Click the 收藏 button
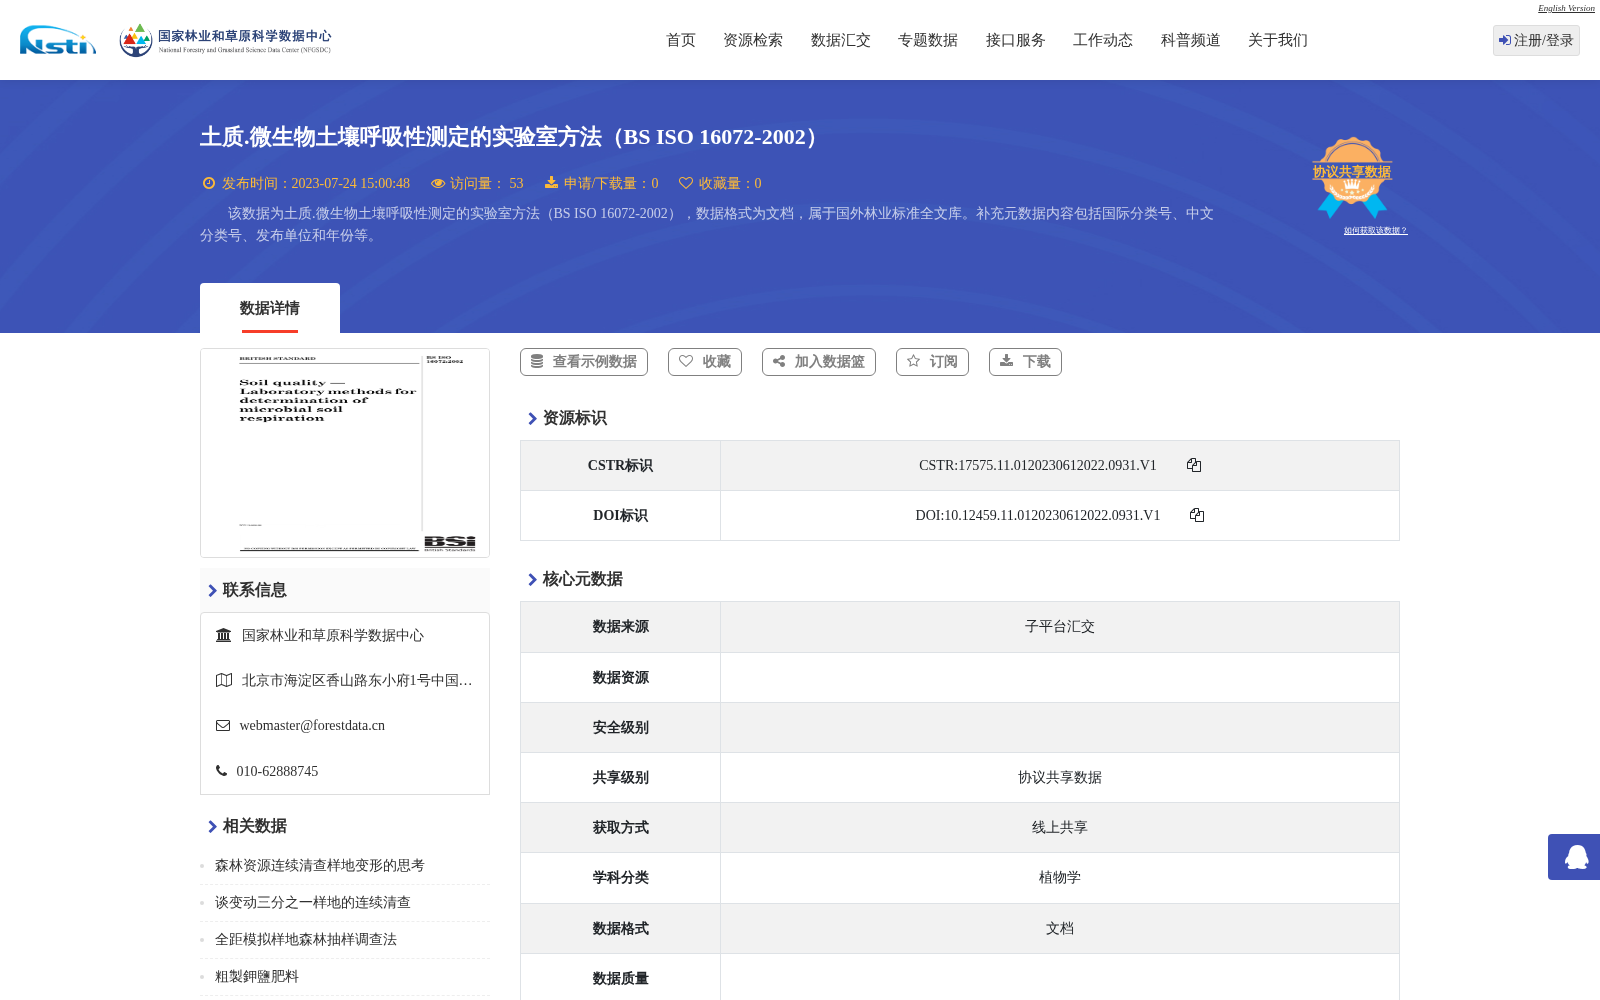The height and width of the screenshot is (1000, 1600). (x=705, y=362)
